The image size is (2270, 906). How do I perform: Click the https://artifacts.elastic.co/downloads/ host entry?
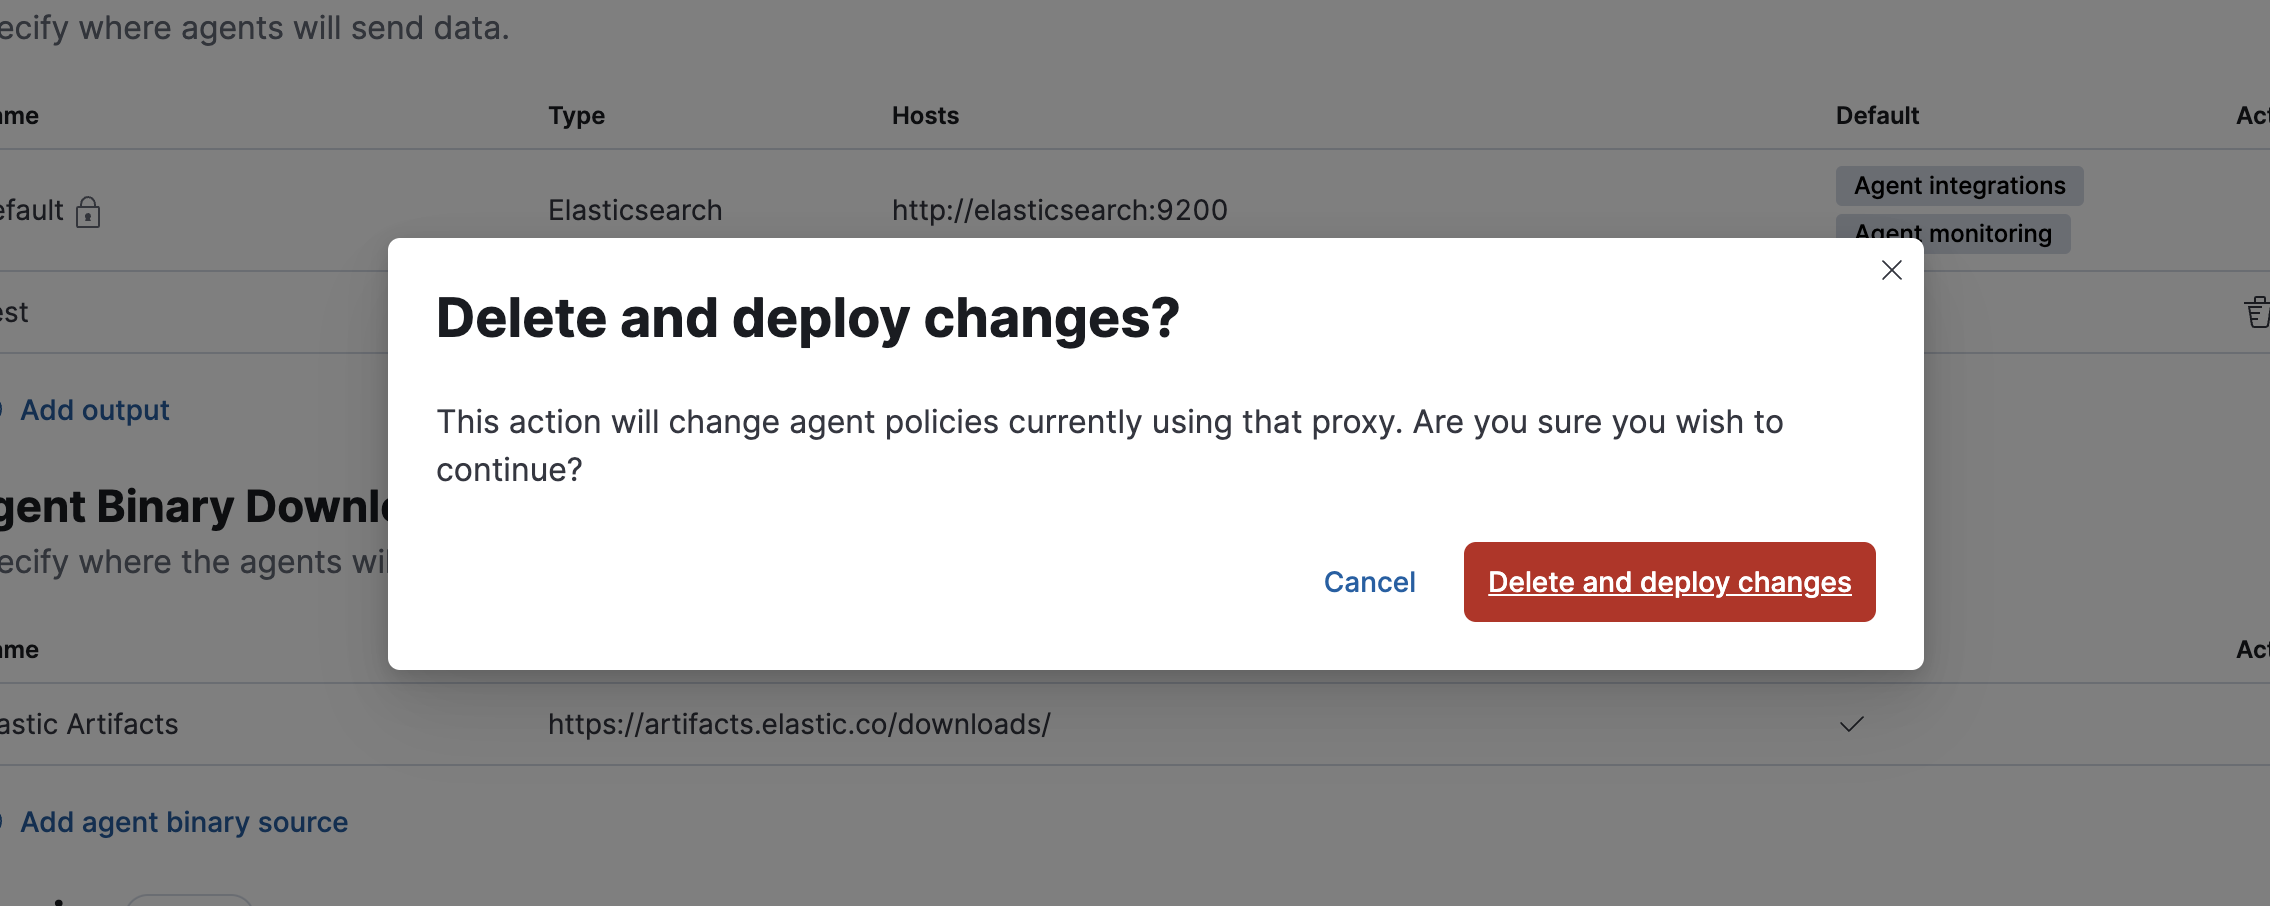coord(799,724)
